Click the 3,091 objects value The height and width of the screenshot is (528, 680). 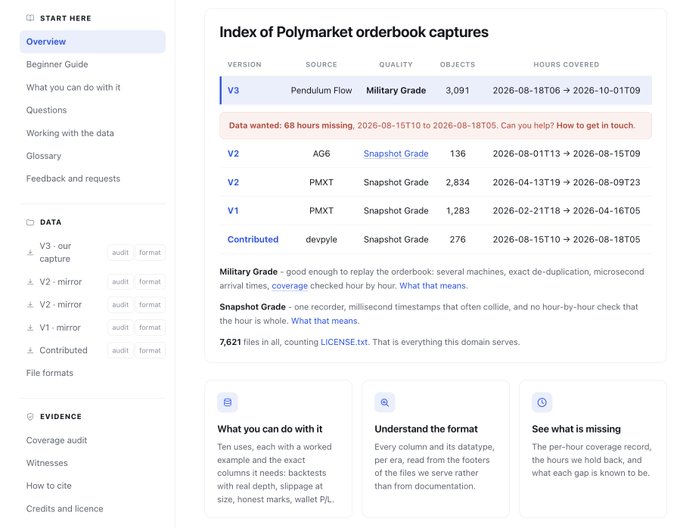pyautogui.click(x=458, y=90)
